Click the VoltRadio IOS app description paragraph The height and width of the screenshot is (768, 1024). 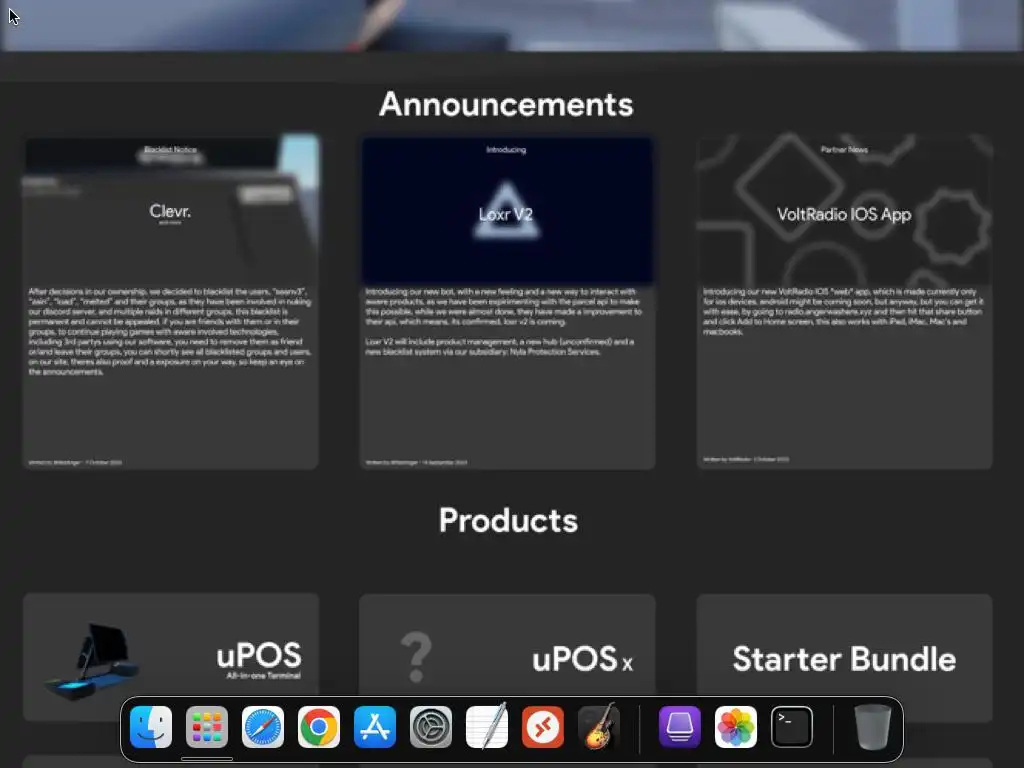click(x=842, y=312)
